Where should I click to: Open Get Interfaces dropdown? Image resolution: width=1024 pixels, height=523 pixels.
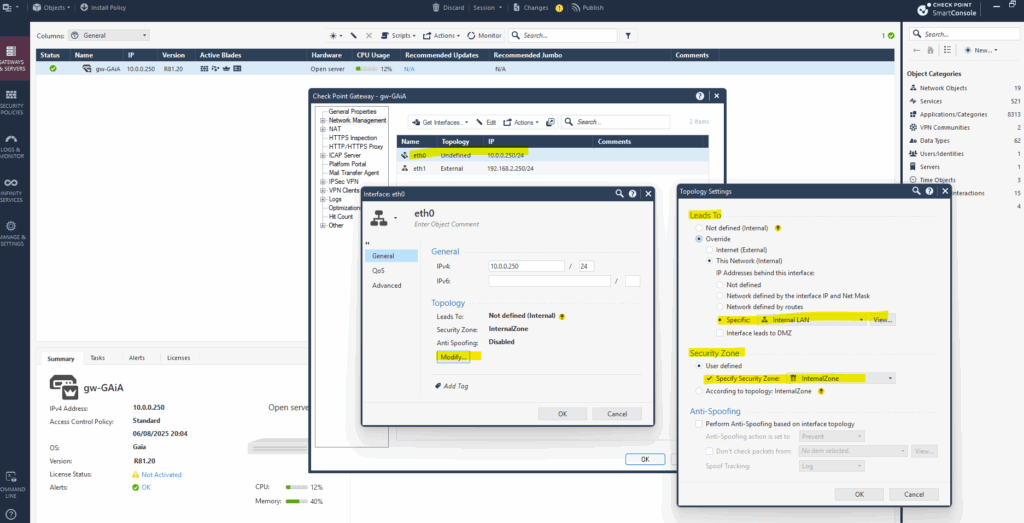(441, 122)
